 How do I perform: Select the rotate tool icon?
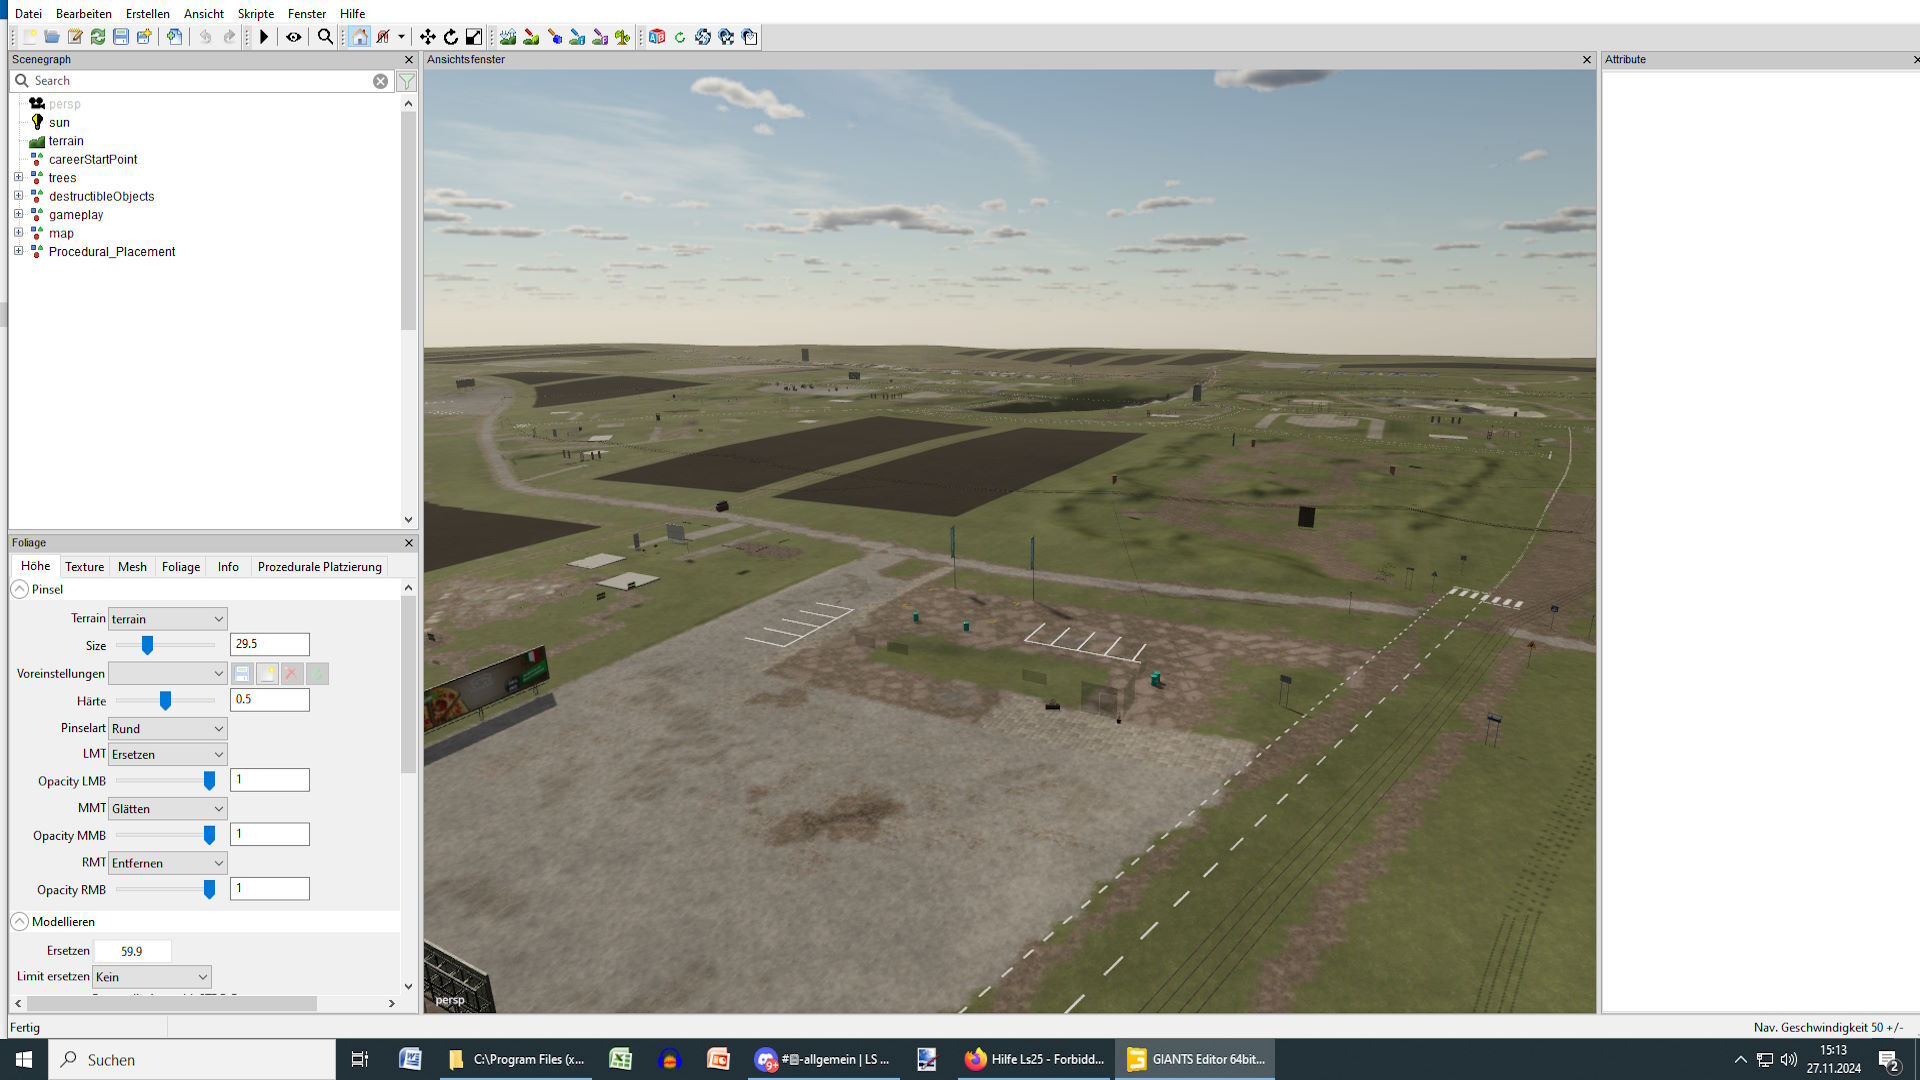coord(451,37)
